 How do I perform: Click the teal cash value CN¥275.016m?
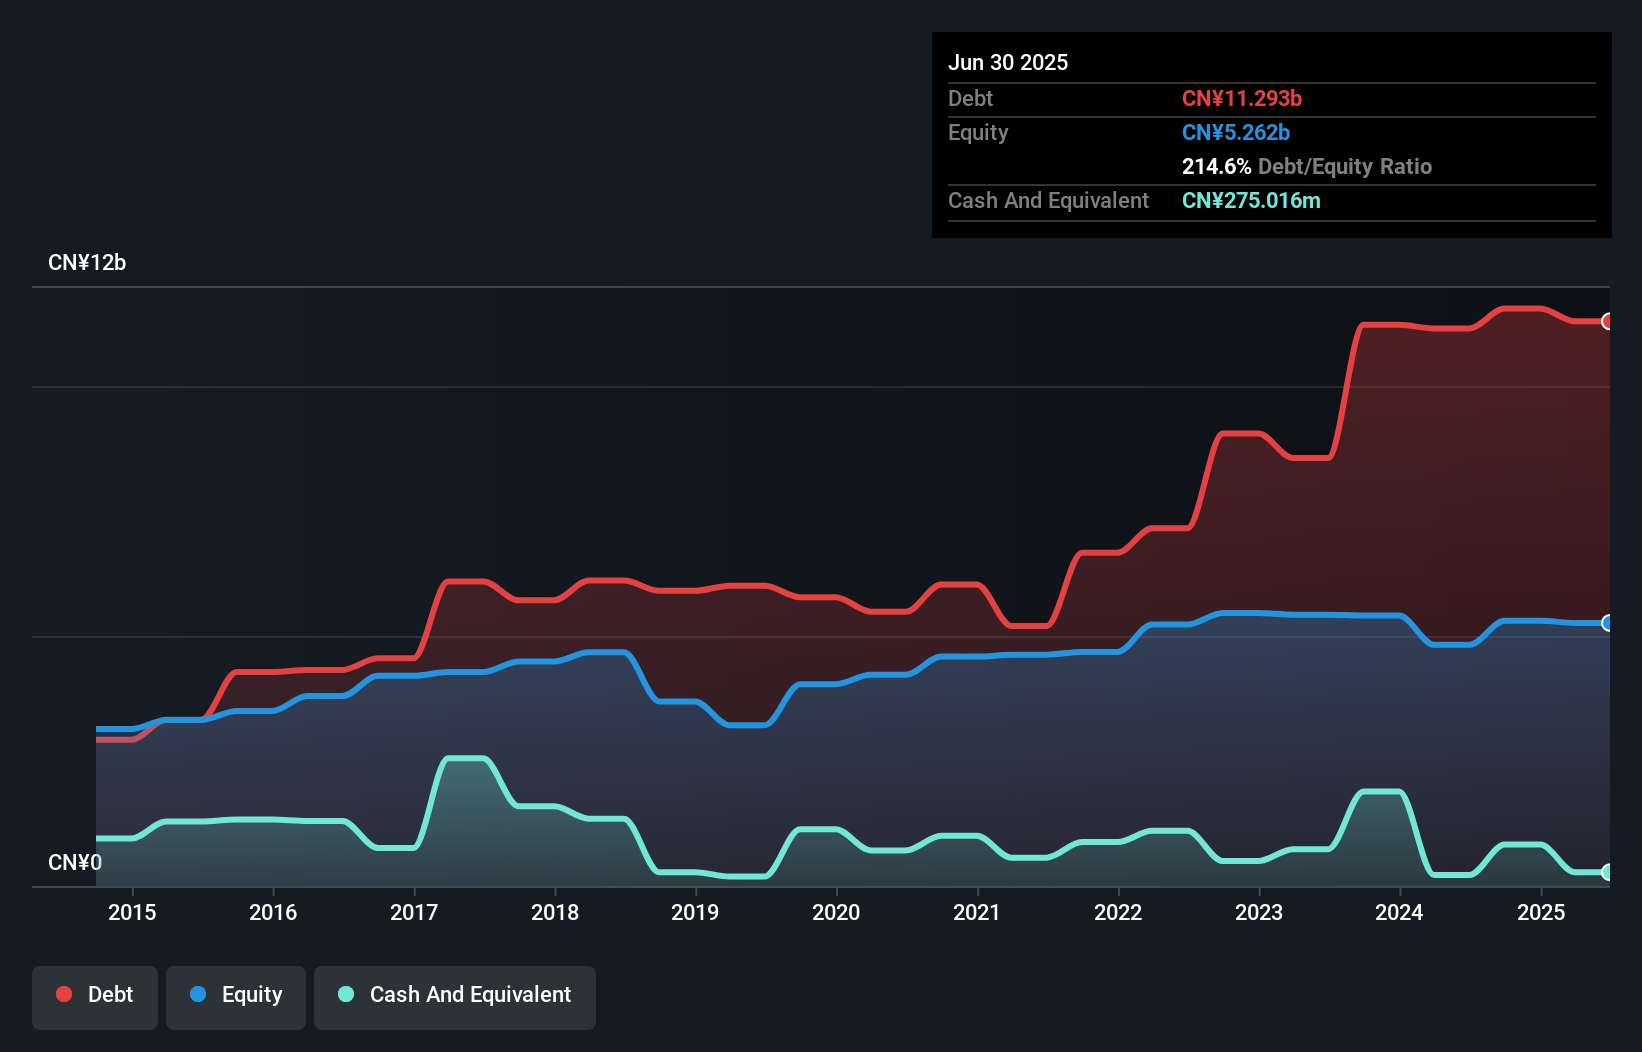[1251, 200]
